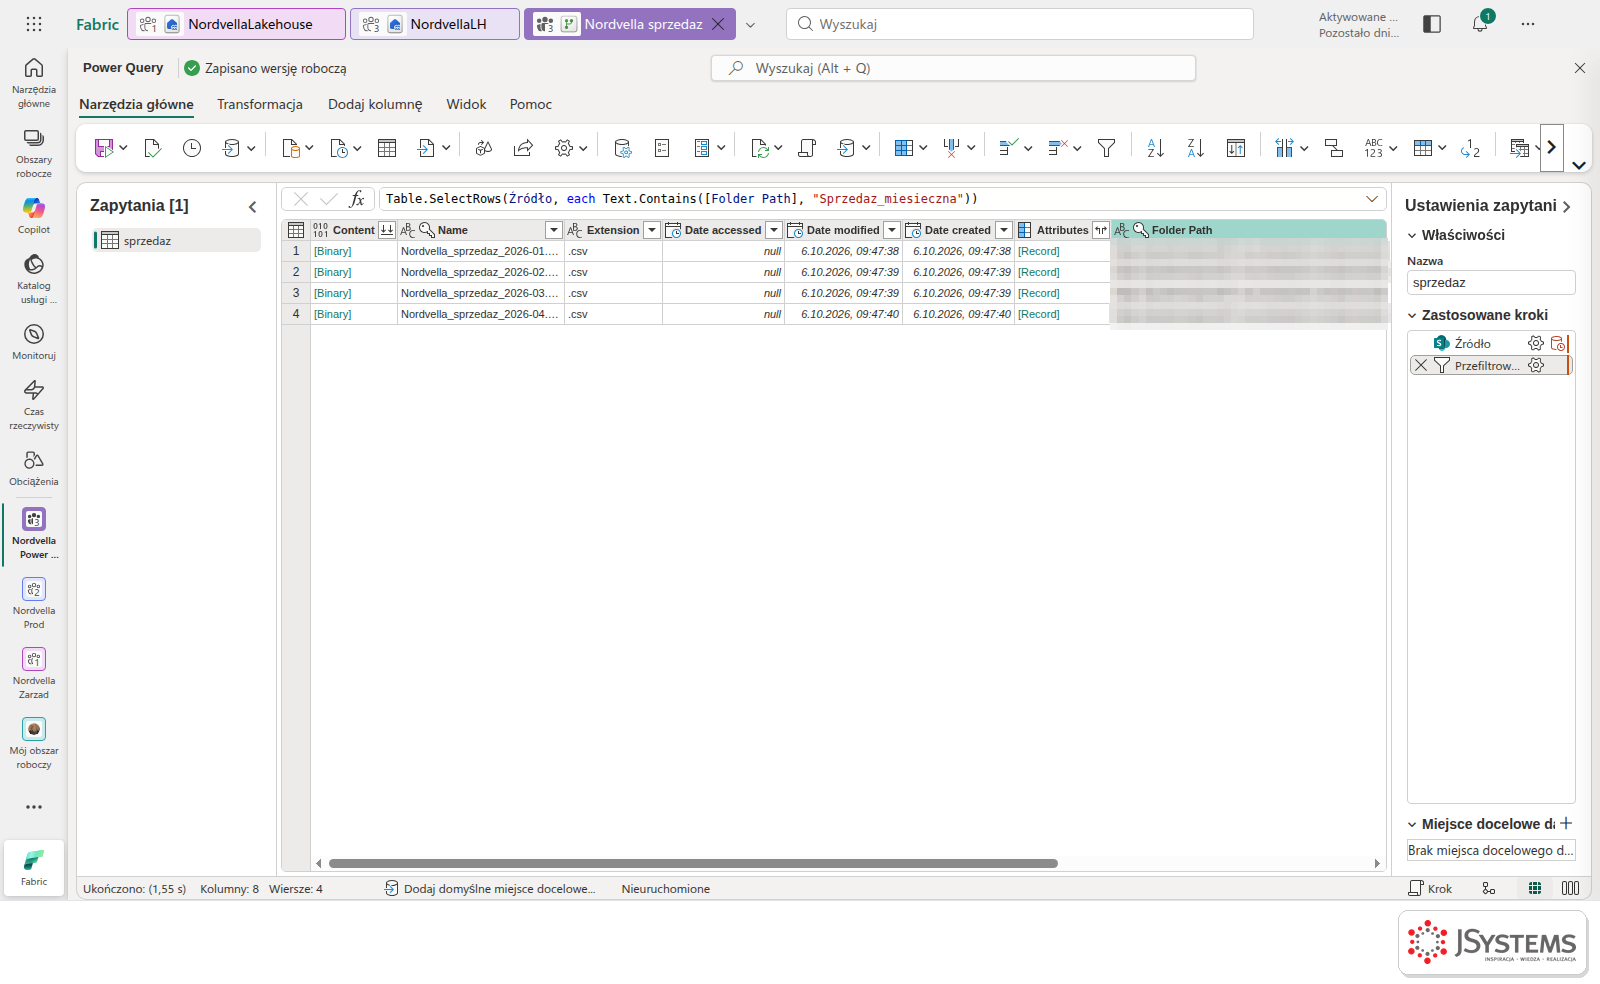Collapse the Właściwości section
Image resolution: width=1600 pixels, height=984 pixels.
pyautogui.click(x=1412, y=235)
